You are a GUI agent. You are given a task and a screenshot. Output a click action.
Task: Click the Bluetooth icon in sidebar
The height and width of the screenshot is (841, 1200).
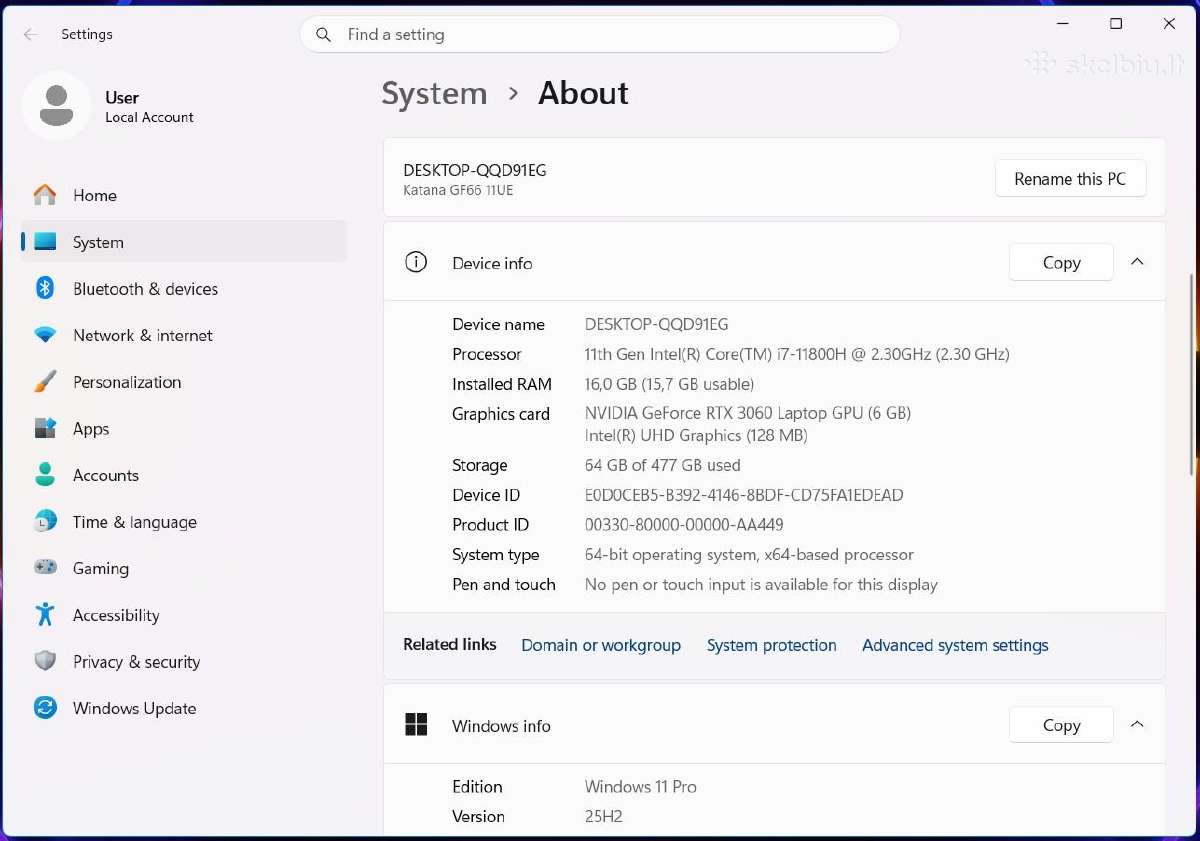coord(45,288)
